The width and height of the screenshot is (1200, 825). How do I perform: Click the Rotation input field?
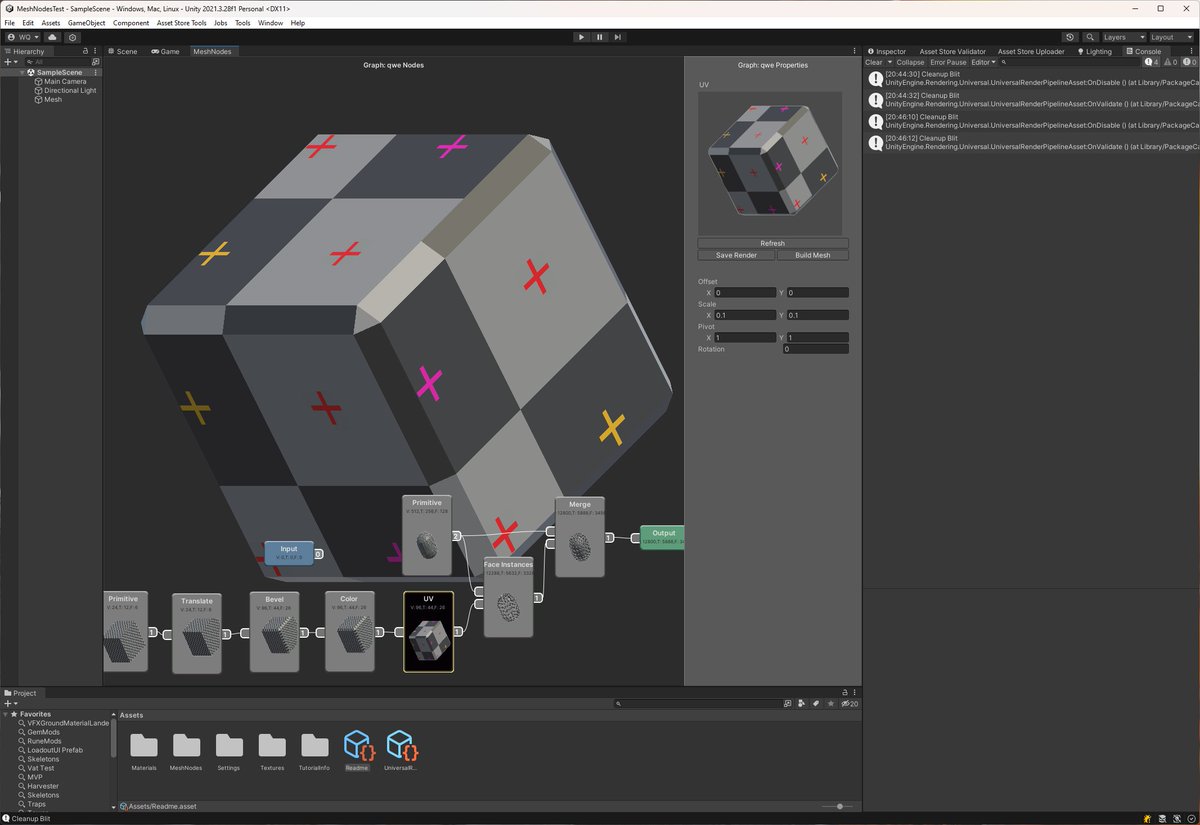click(816, 349)
